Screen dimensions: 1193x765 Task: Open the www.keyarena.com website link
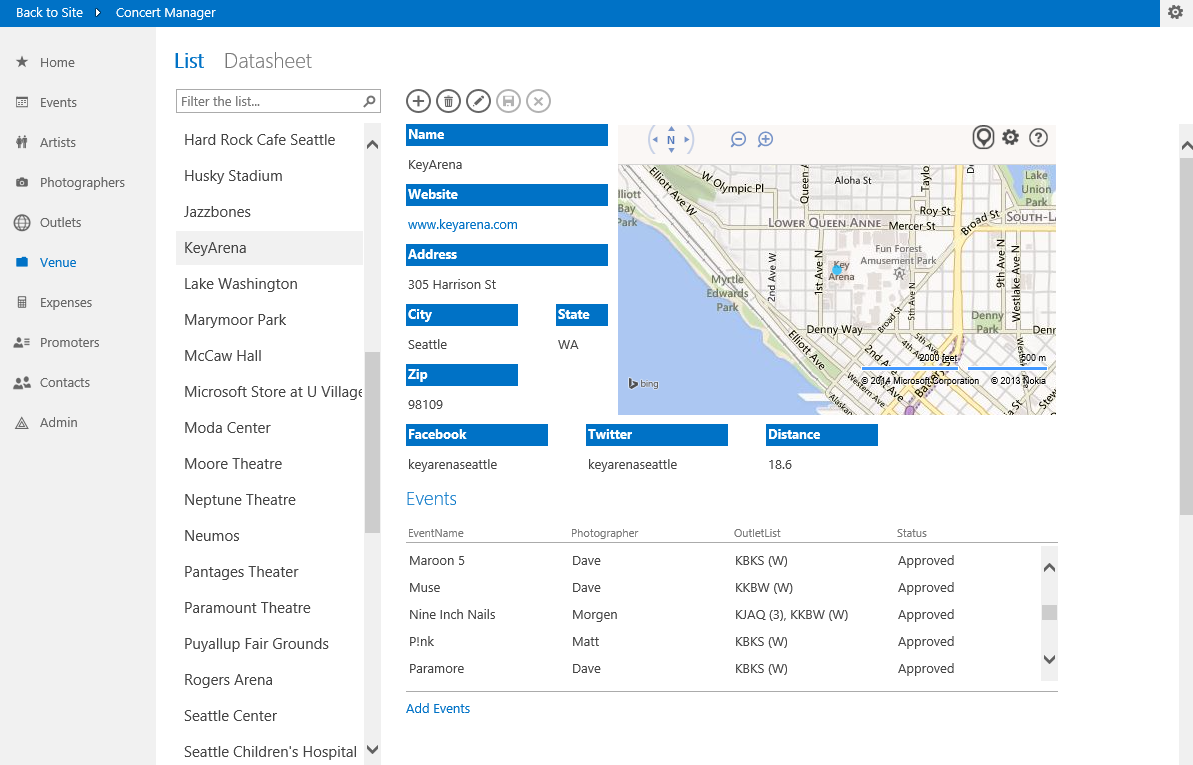pyautogui.click(x=463, y=225)
